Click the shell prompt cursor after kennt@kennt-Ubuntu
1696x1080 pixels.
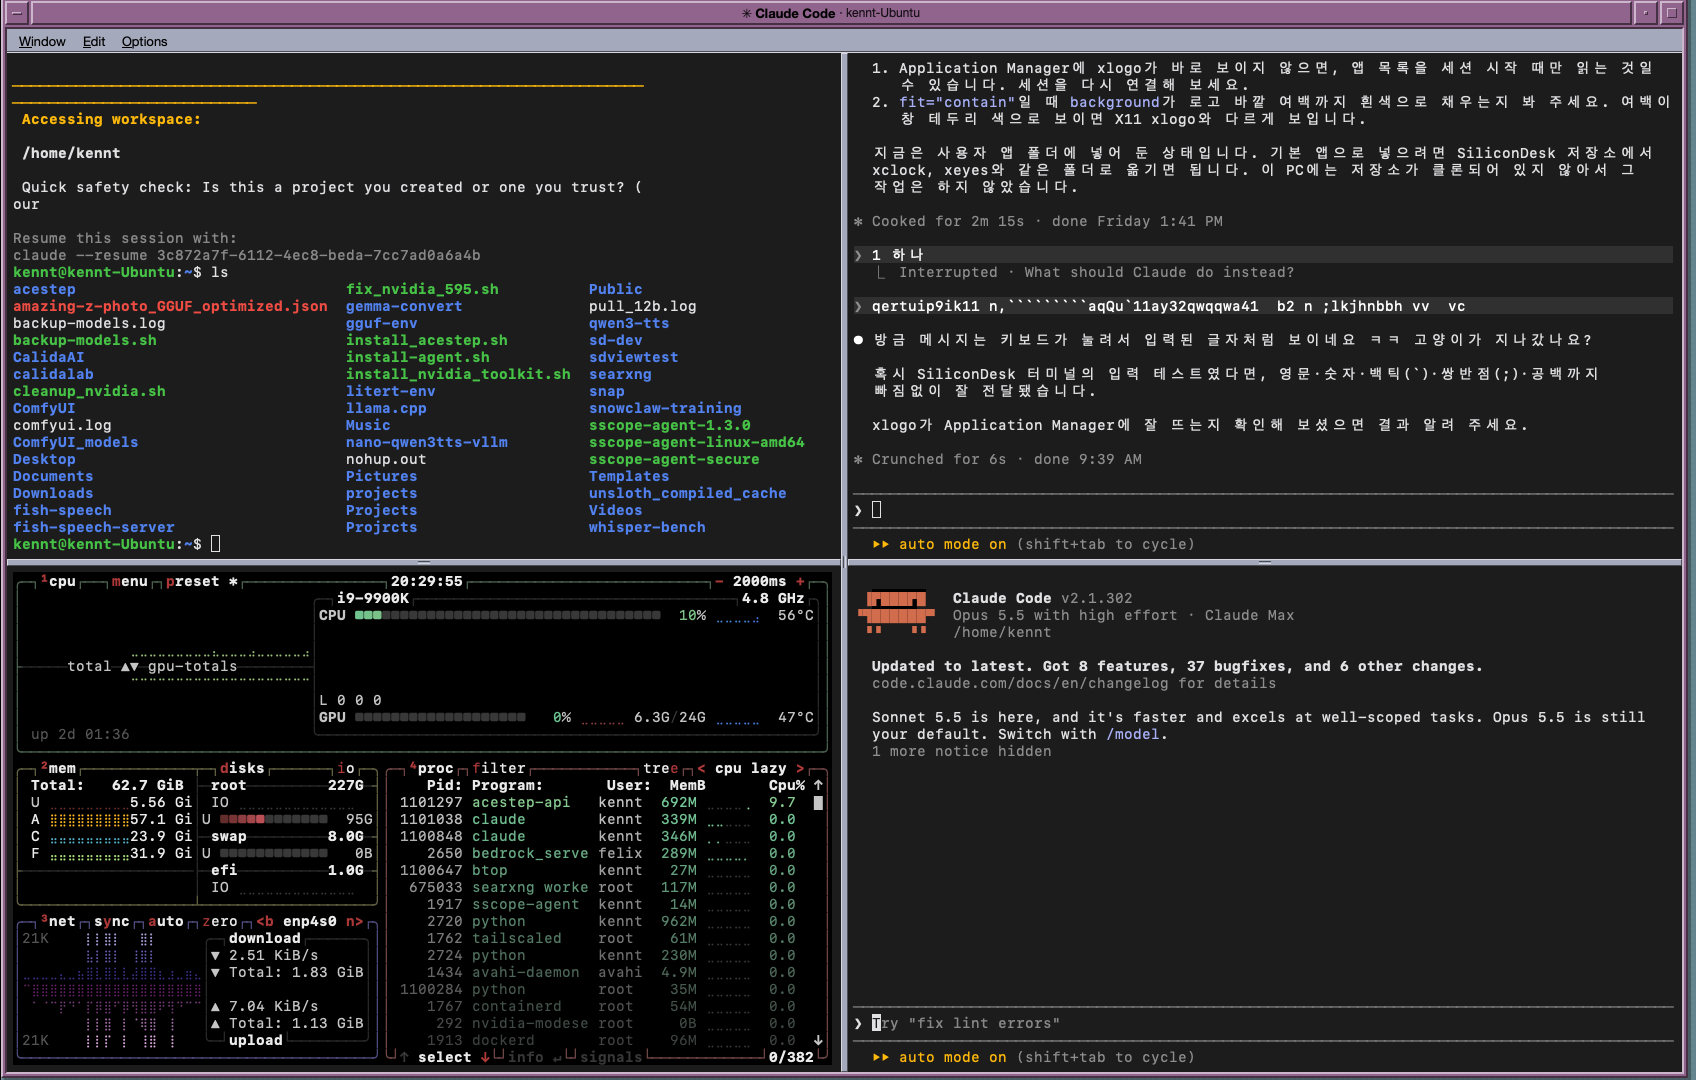[215, 544]
